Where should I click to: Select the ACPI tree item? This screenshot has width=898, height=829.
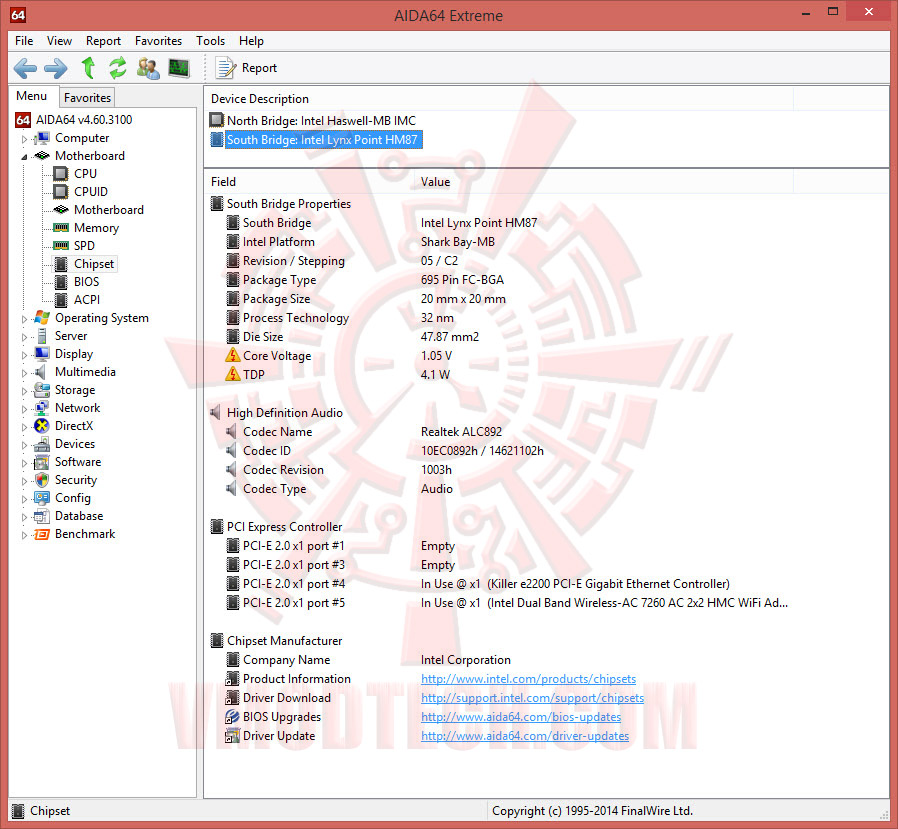[86, 299]
